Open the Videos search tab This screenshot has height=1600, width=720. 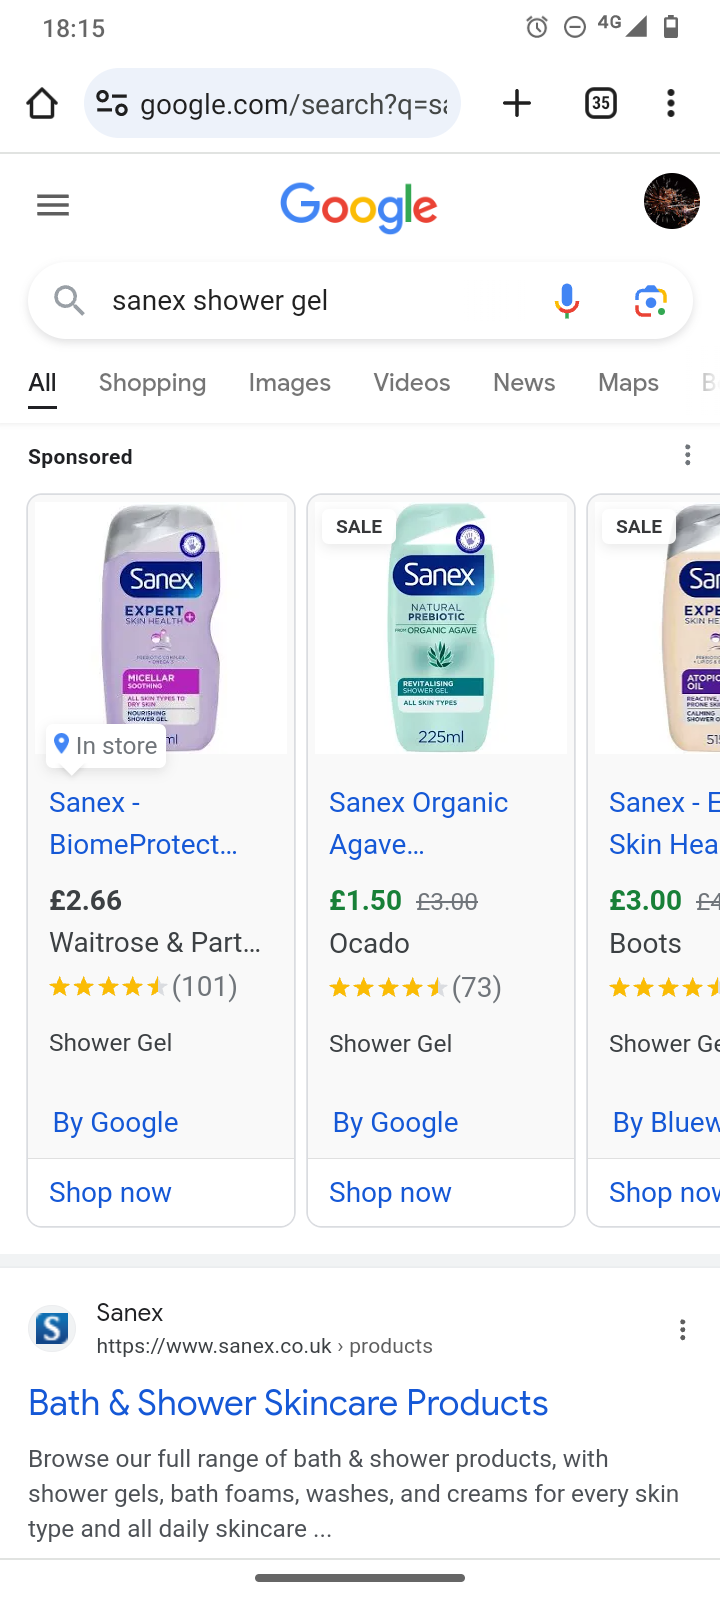click(x=411, y=383)
